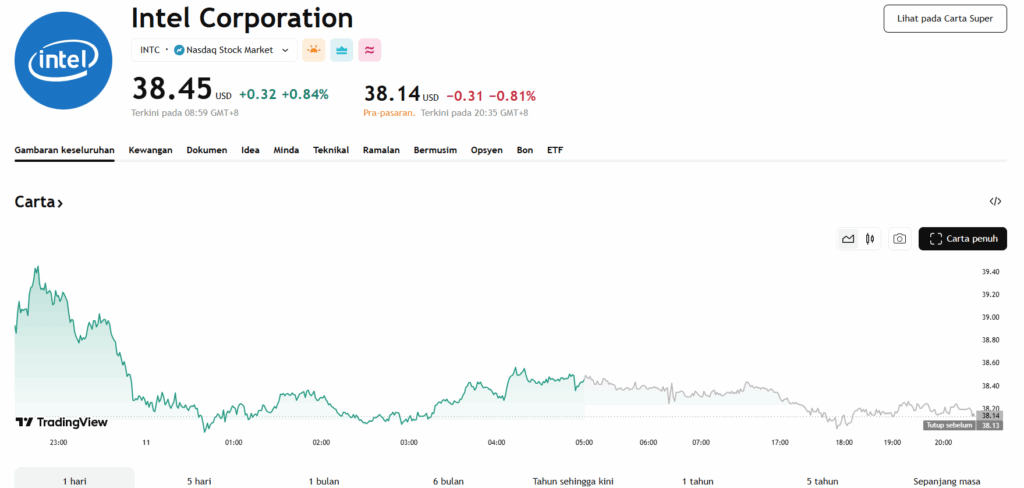The height and width of the screenshot is (488, 1024).
Task: Select the 6 bulan time range
Action: pos(448,480)
